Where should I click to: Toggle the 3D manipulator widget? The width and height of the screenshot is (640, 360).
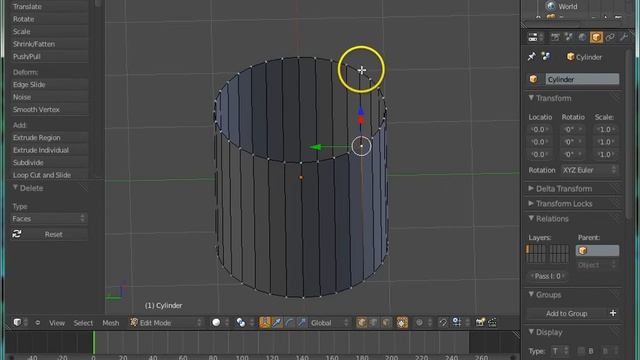265,322
